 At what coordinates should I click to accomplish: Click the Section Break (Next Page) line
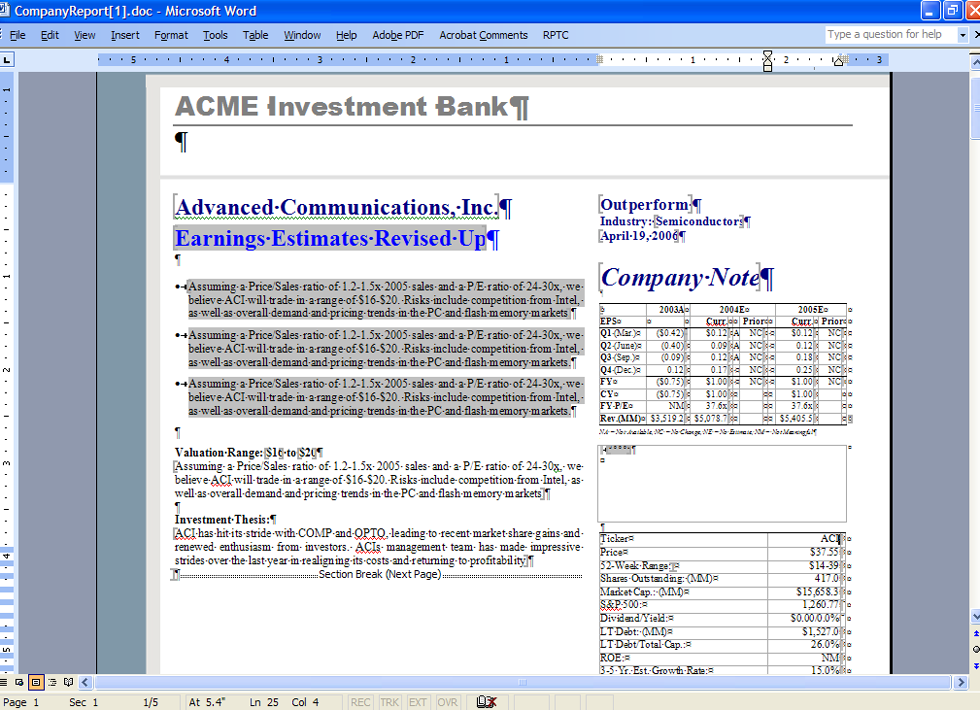pyautogui.click(x=380, y=574)
